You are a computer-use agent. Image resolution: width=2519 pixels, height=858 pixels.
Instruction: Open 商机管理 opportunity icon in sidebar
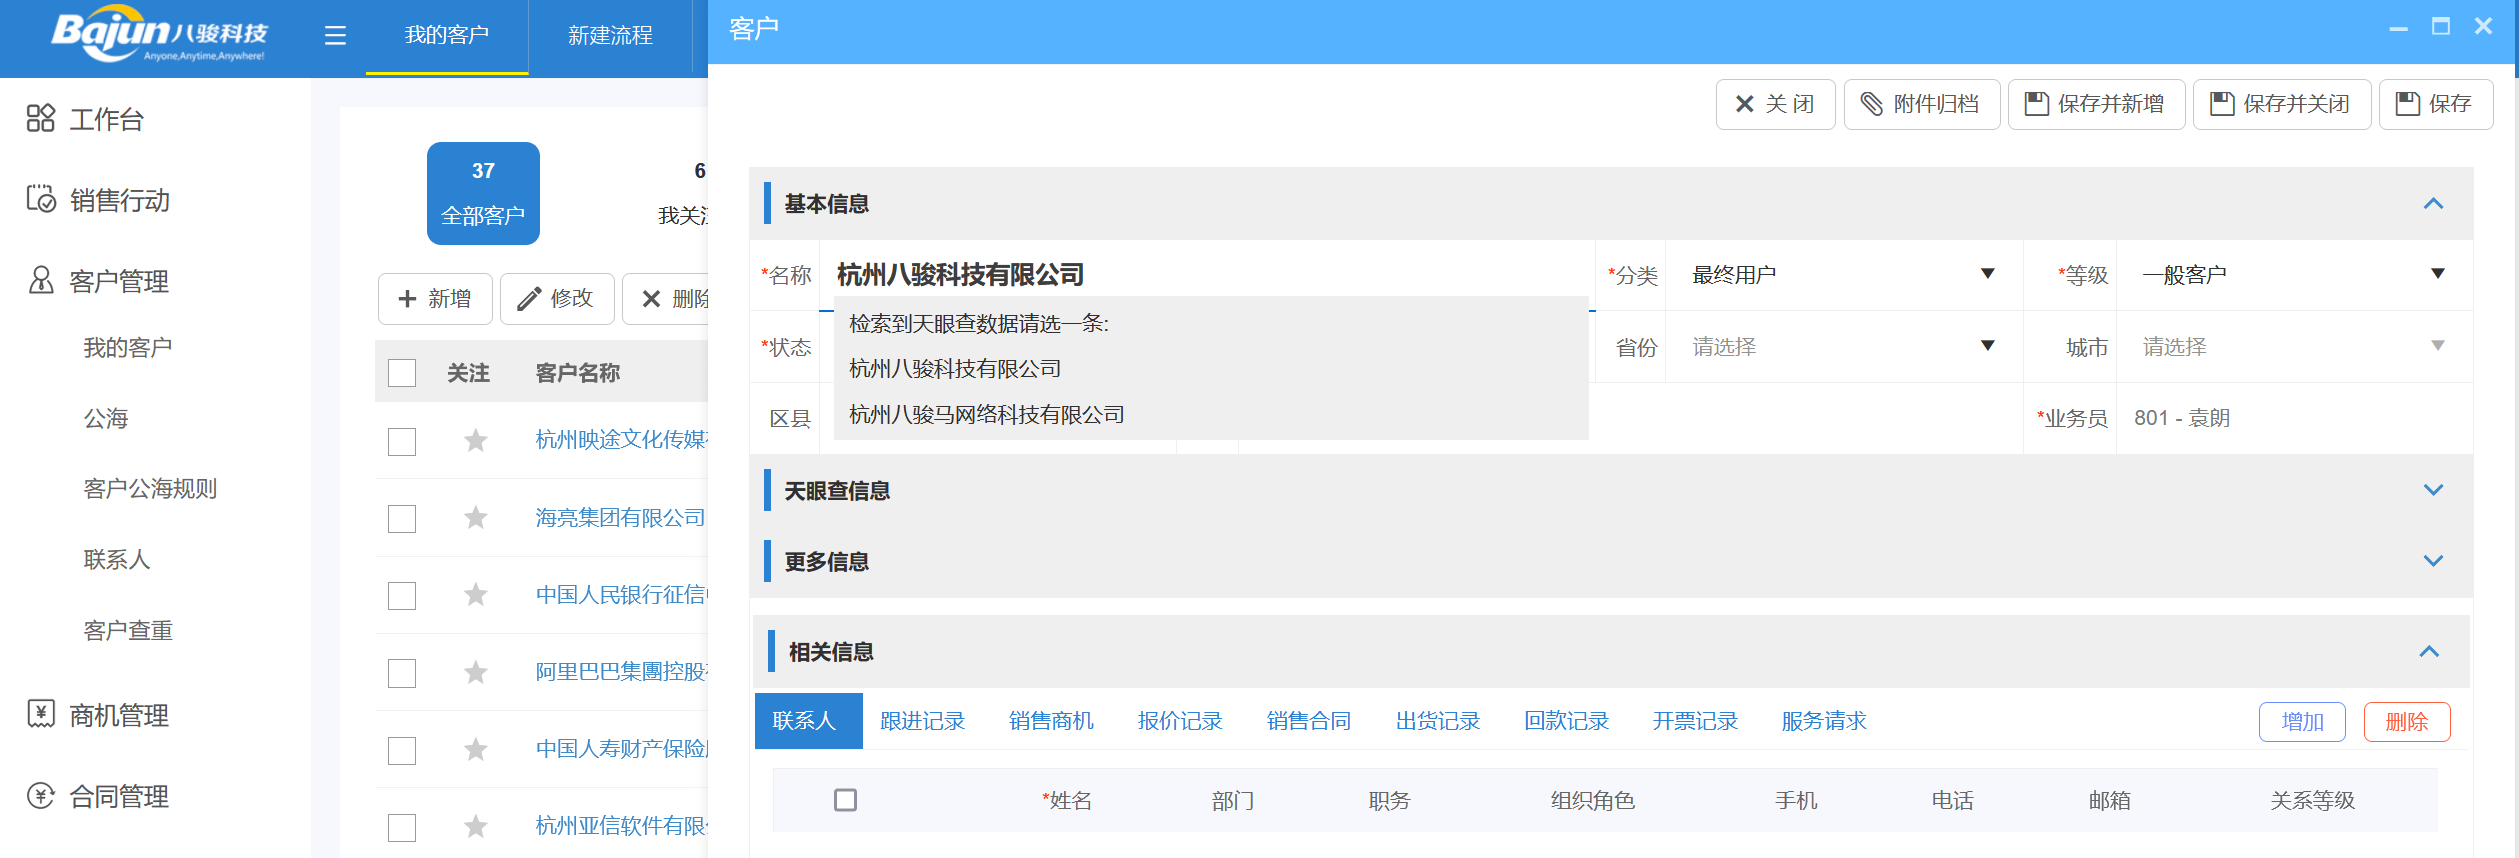(40, 714)
